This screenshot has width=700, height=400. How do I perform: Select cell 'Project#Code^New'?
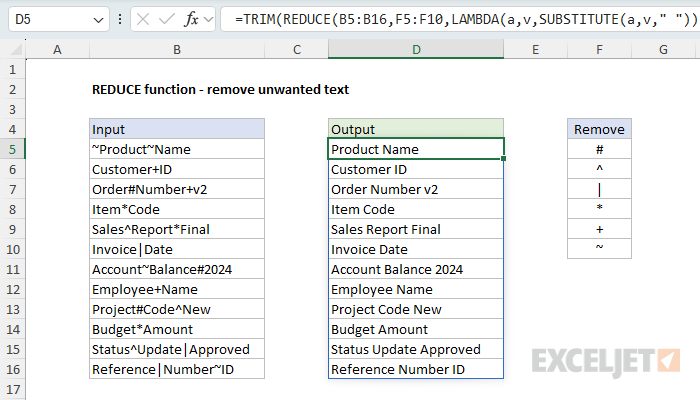(177, 309)
